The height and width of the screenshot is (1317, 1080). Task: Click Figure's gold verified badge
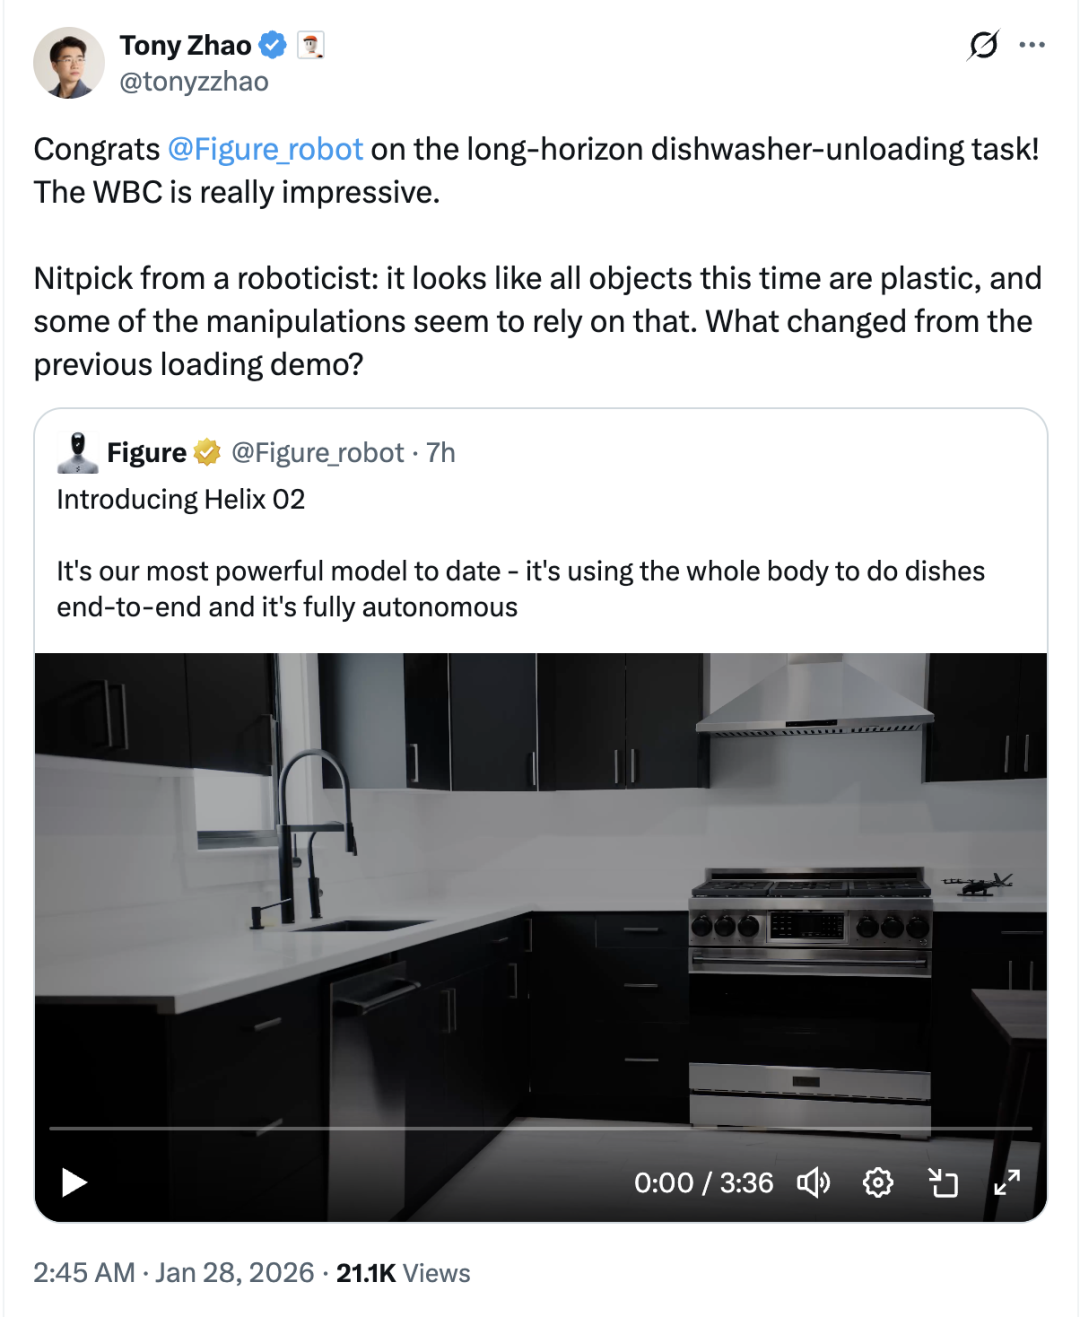207,453
